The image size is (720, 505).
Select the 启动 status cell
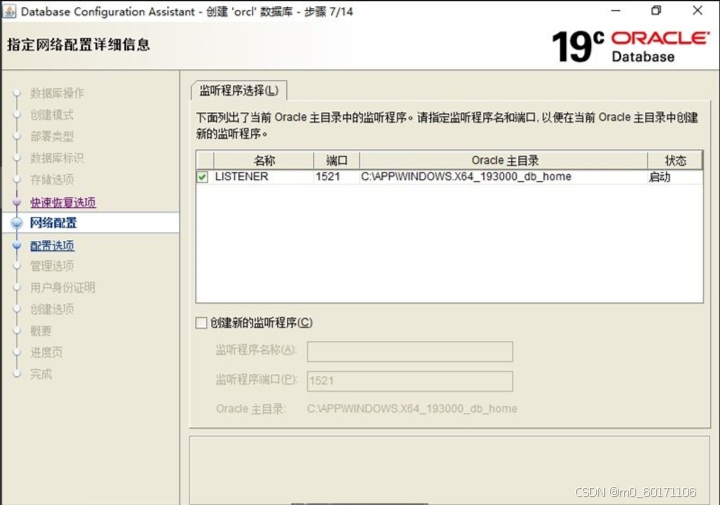tap(675, 177)
